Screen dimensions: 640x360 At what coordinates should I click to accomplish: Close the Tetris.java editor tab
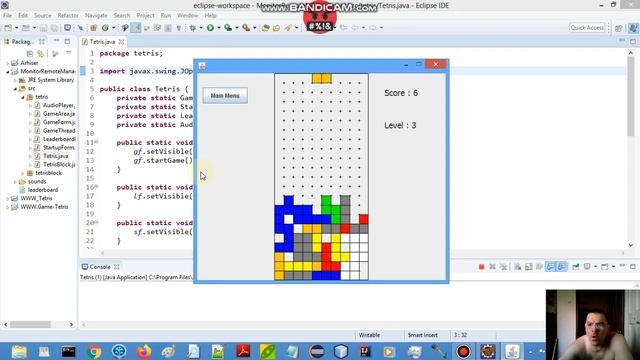point(121,42)
